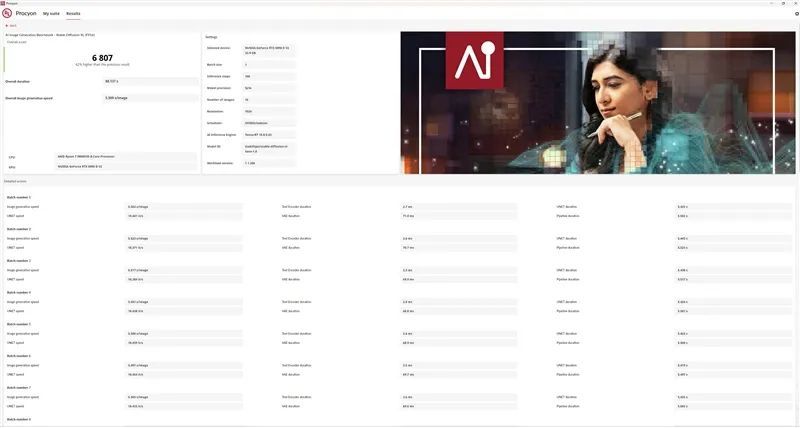Click Batch 7 Pipeline duration value
Viewport: 800px width, 428px height.
click(734, 407)
